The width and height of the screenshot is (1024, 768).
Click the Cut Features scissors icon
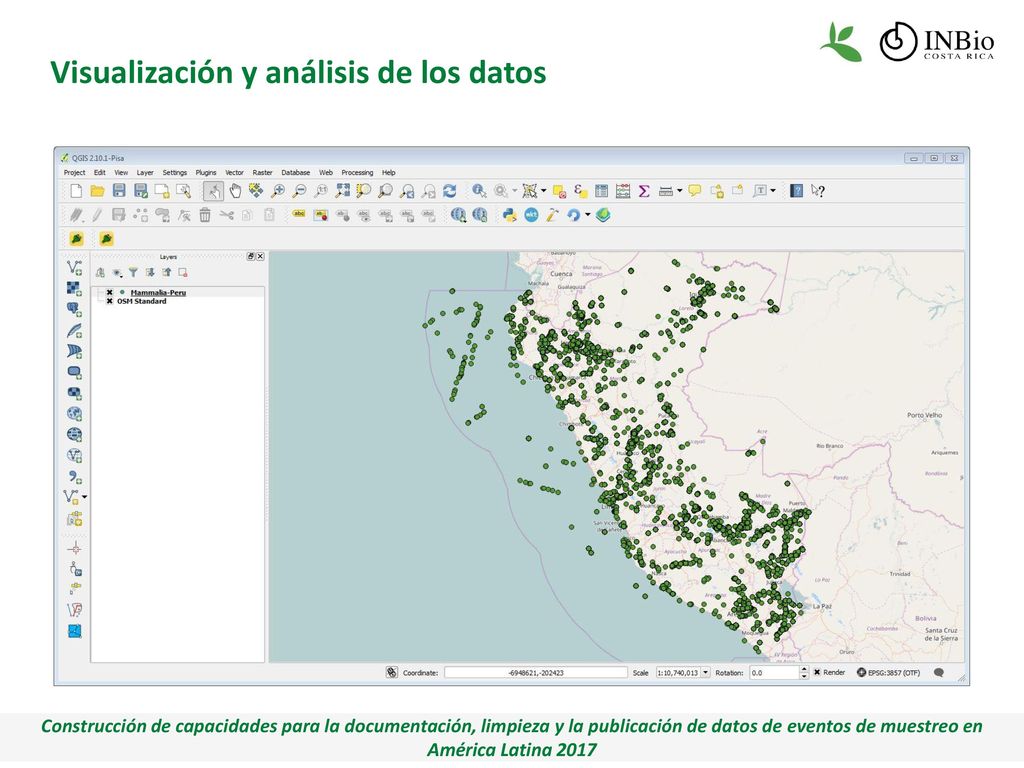click(227, 215)
